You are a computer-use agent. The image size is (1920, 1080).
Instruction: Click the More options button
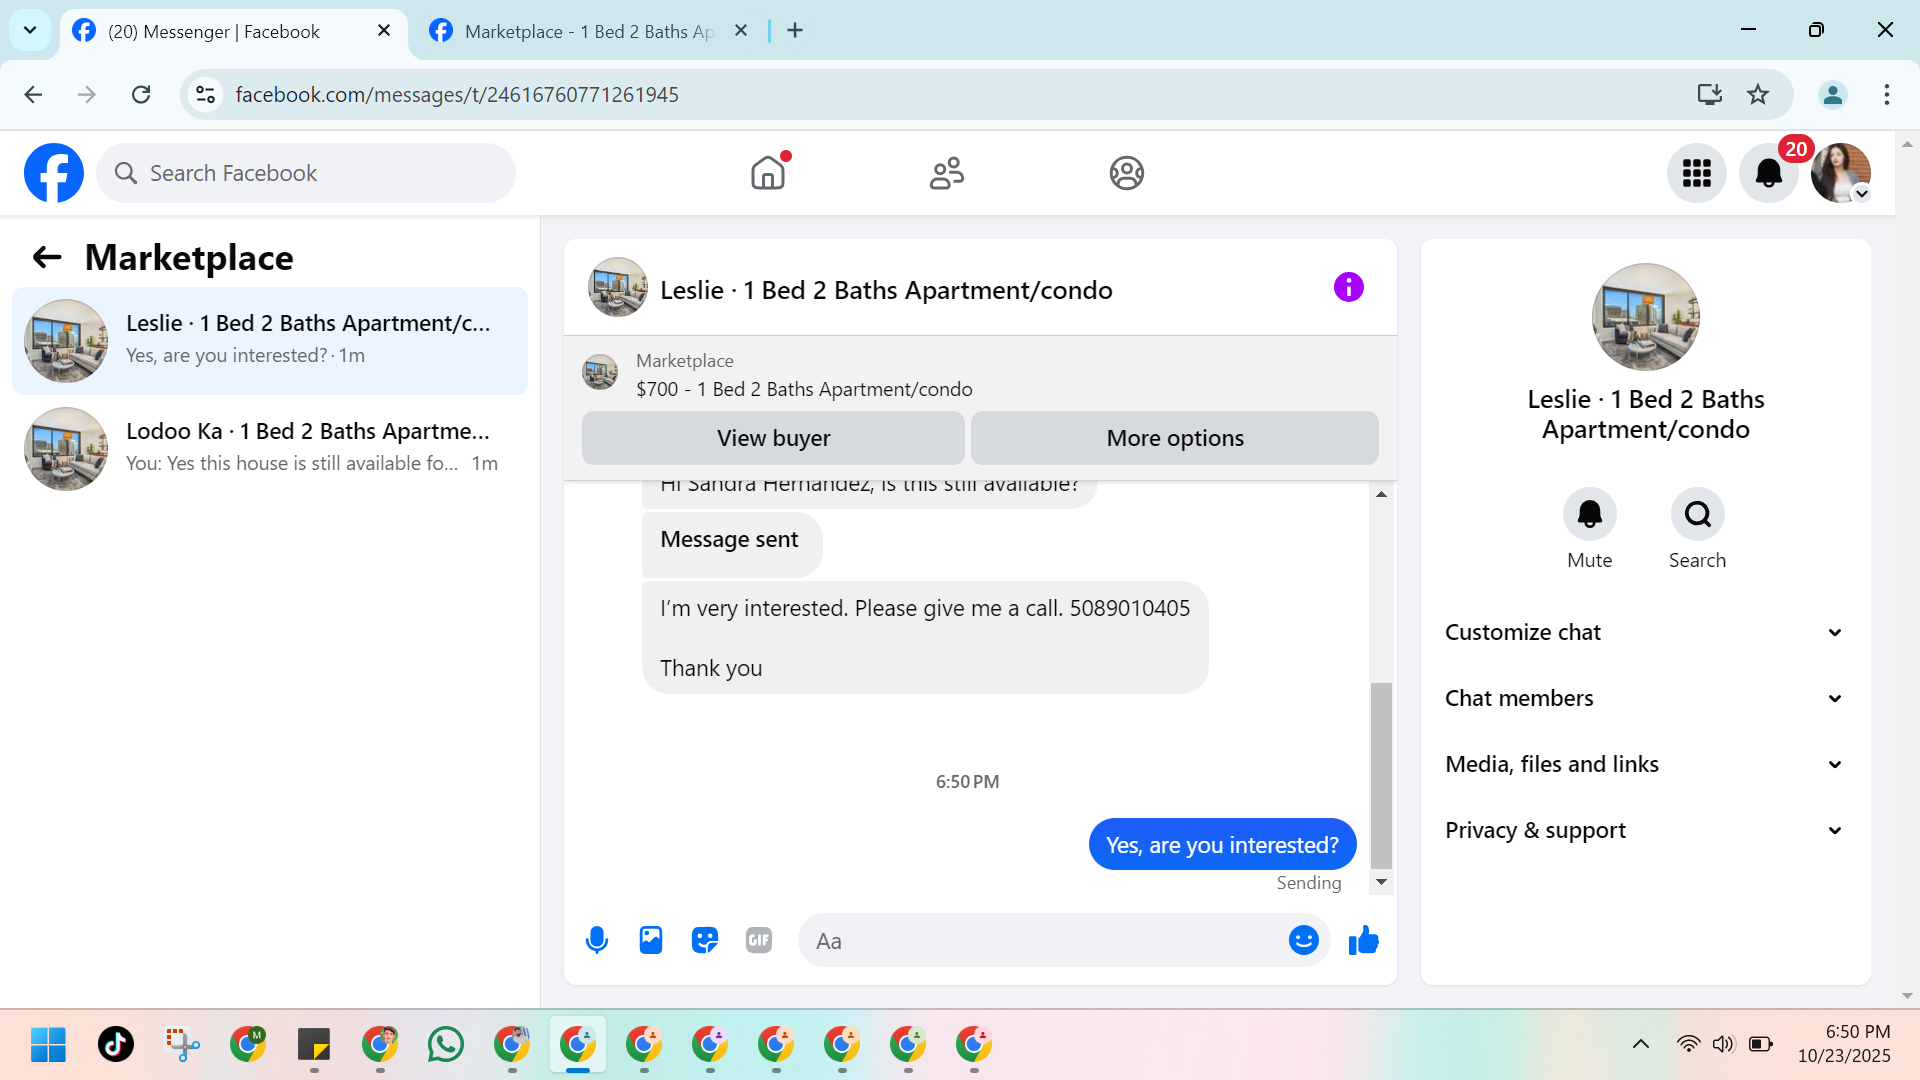[x=1175, y=438]
